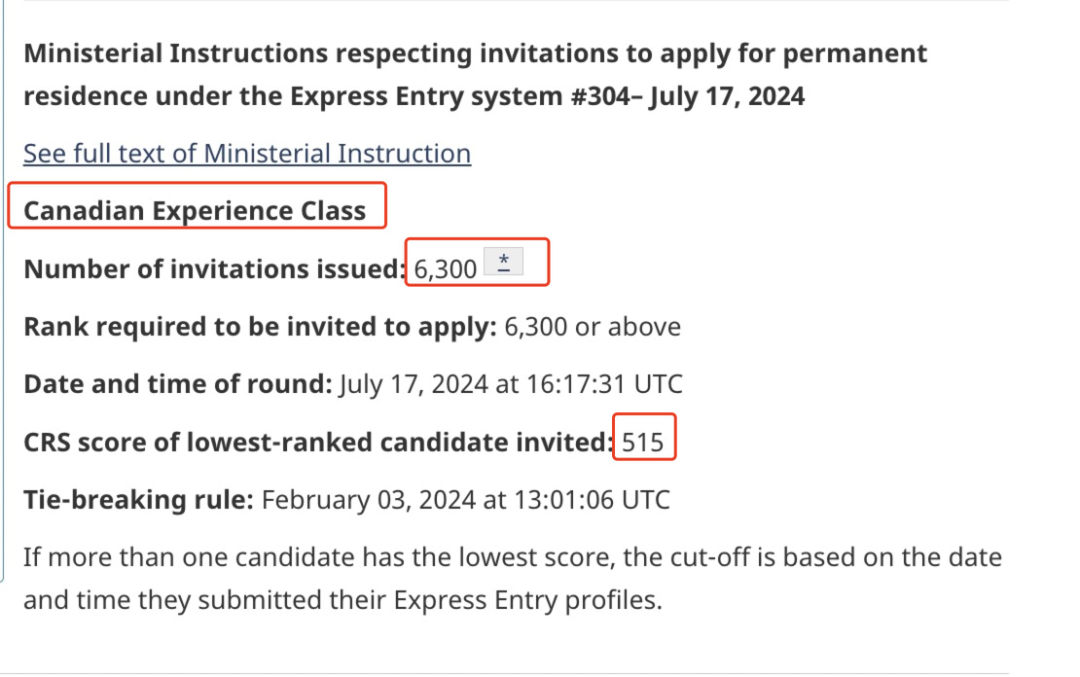Click the "If more than one candidate" explanation line
Viewport: 1080px width, 677px height.
click(x=512, y=557)
